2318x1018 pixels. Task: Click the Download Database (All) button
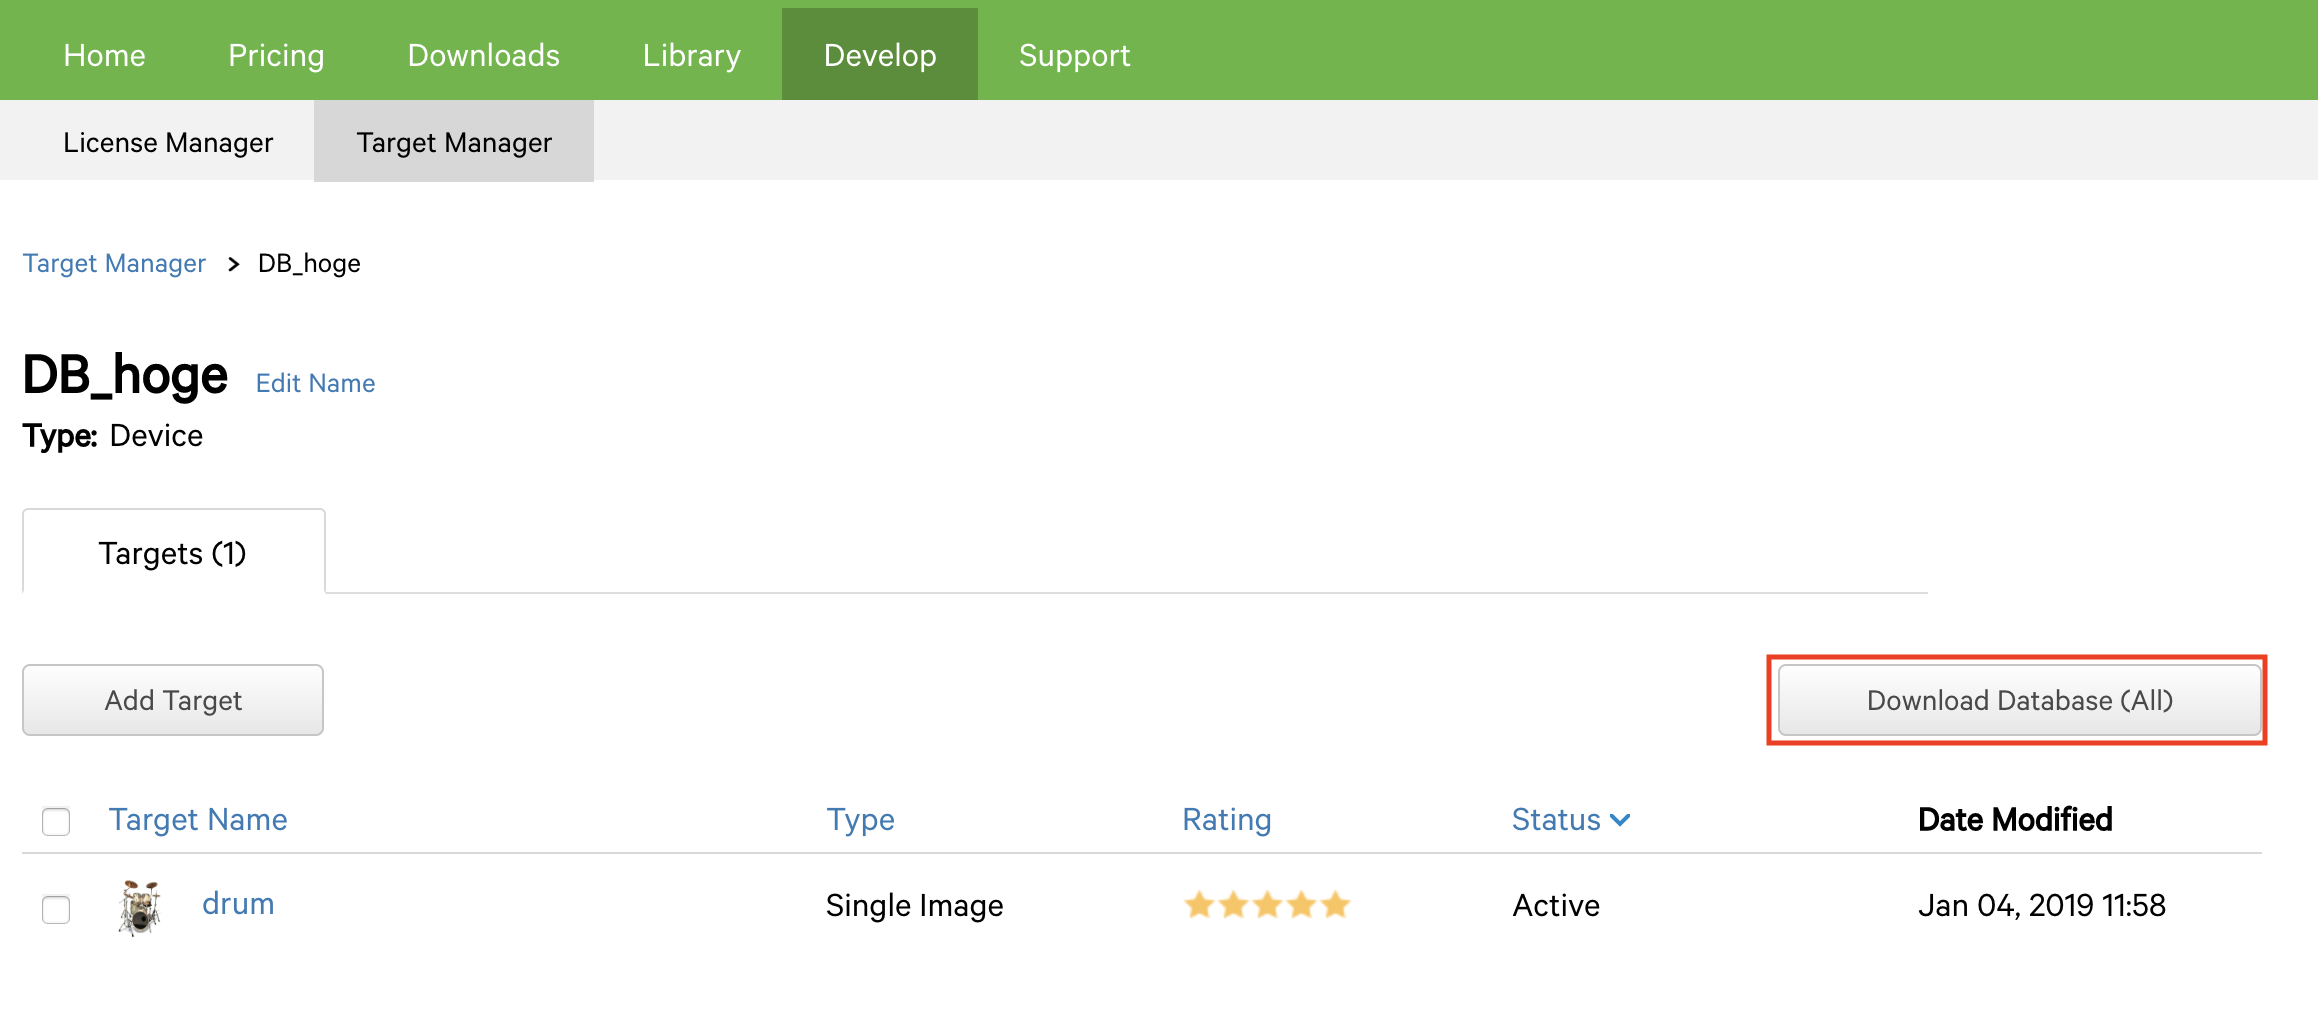[x=2019, y=700]
